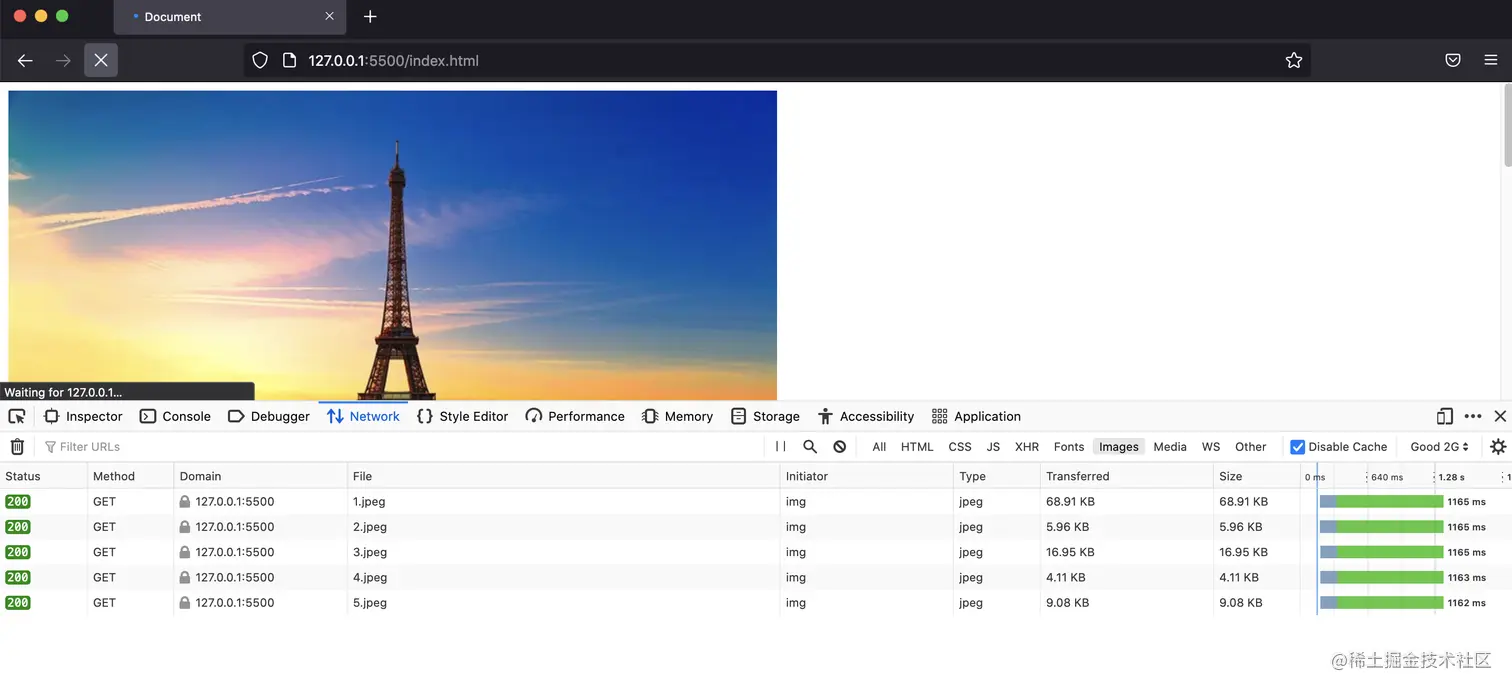
Task: Sort by the Type column header
Action: coord(996,476)
